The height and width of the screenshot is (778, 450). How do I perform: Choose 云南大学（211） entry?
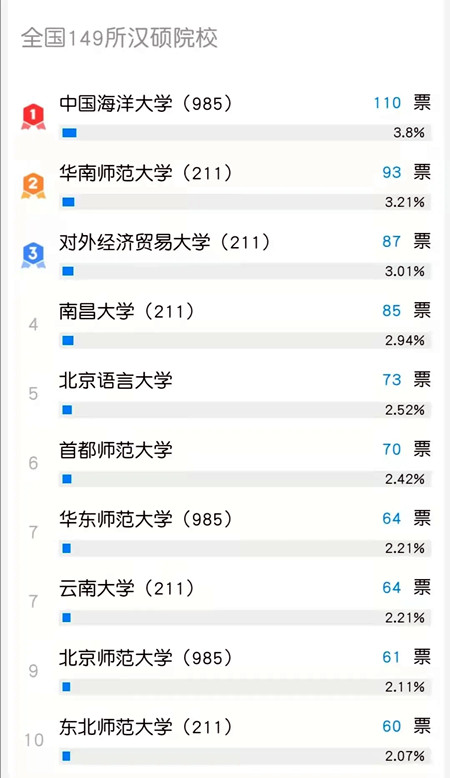pyautogui.click(x=127, y=588)
